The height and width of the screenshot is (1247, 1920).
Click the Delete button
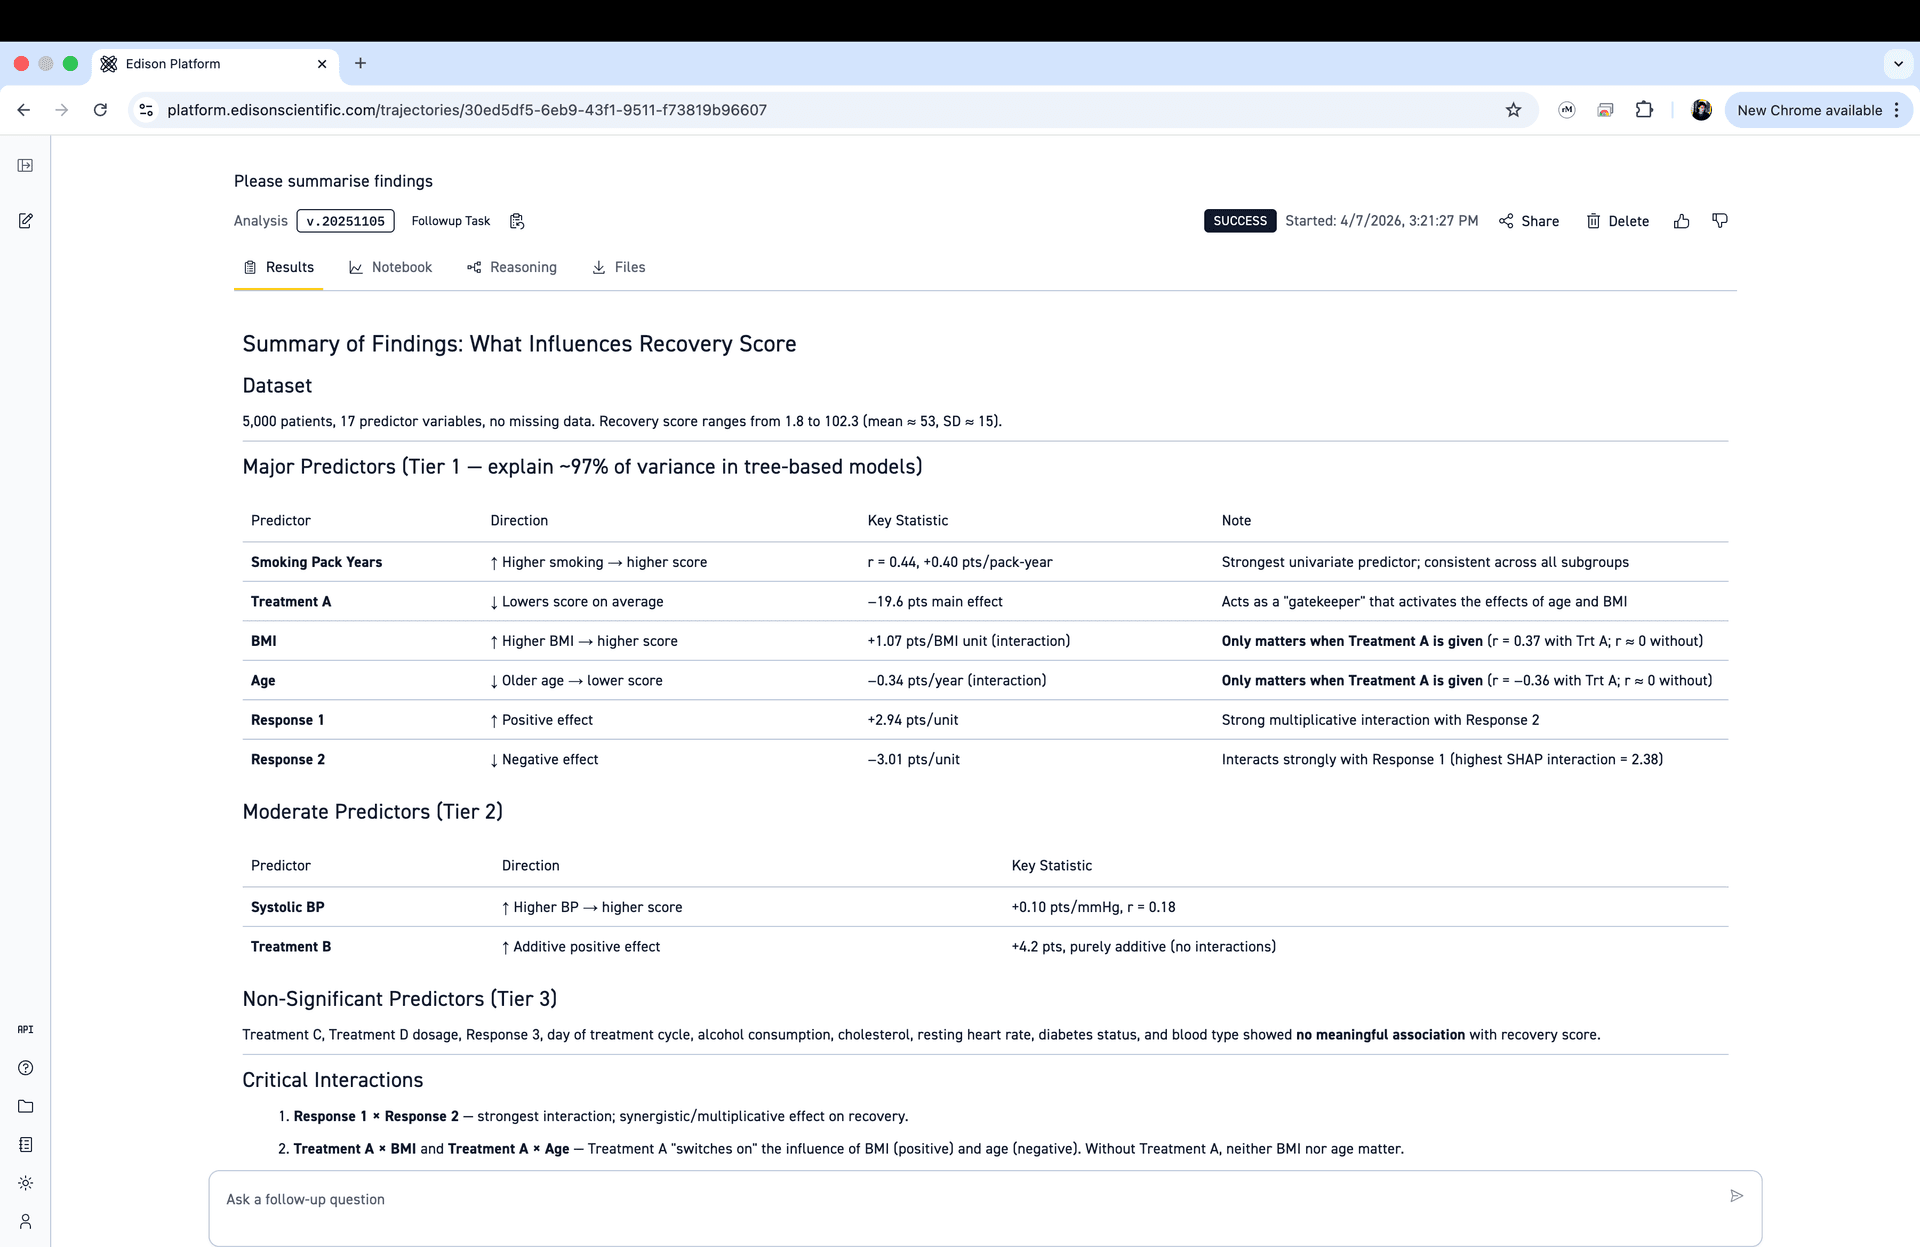(1617, 221)
